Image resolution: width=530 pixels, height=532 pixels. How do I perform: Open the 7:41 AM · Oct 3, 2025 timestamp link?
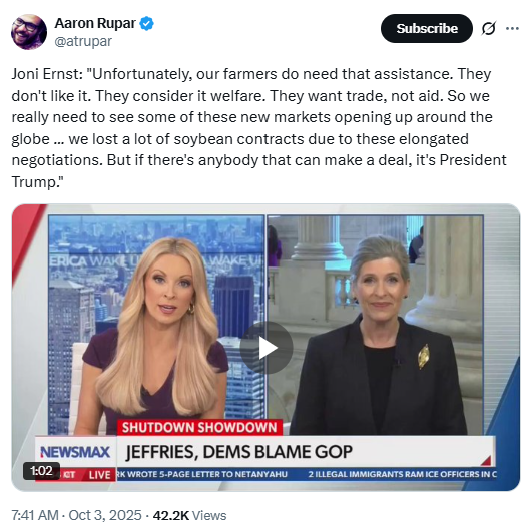tap(76, 515)
